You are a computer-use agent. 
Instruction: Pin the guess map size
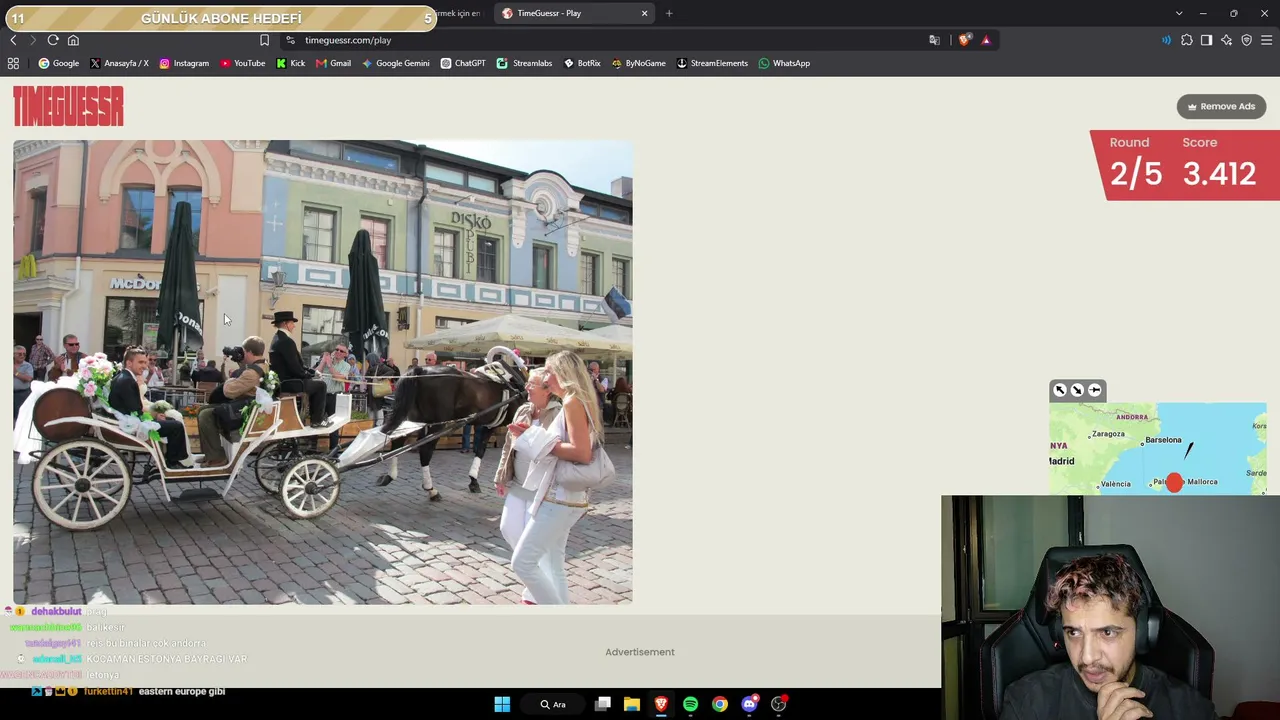click(x=1094, y=390)
